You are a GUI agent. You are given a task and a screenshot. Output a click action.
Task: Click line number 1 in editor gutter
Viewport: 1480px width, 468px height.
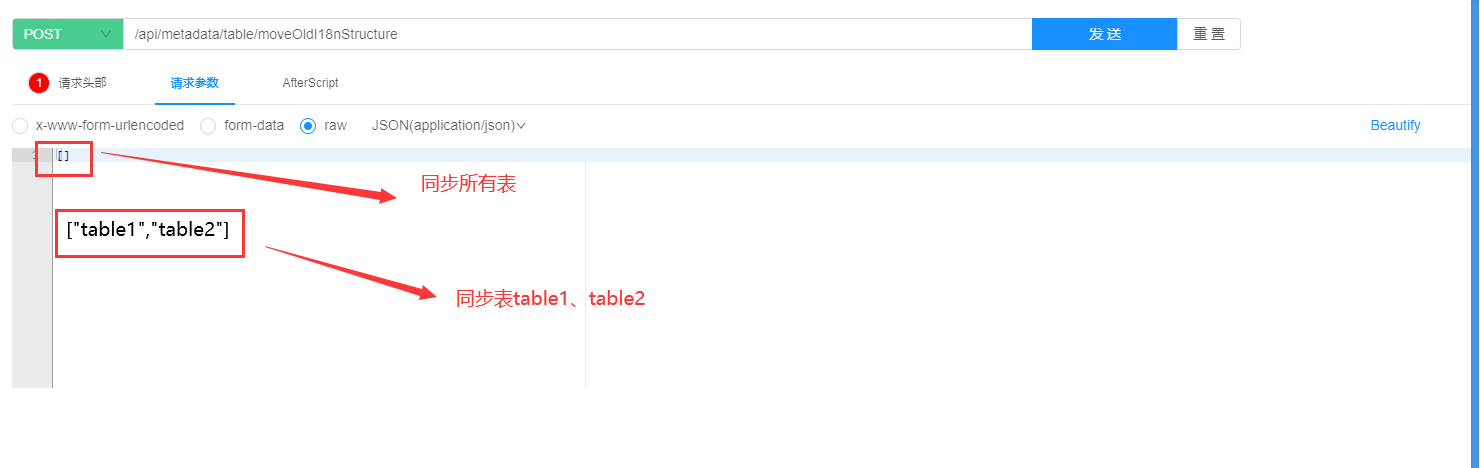[x=35, y=156]
